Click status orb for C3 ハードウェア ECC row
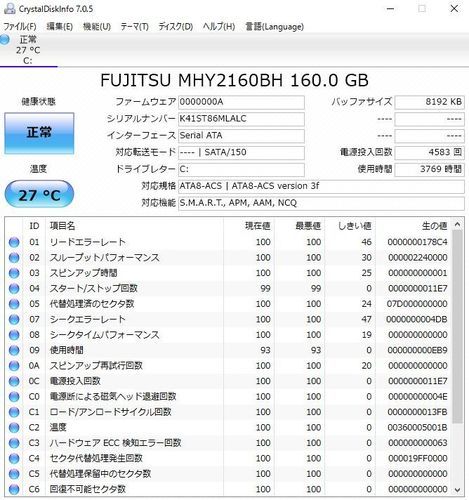Screen dimensions: 469x500 pos(14,443)
